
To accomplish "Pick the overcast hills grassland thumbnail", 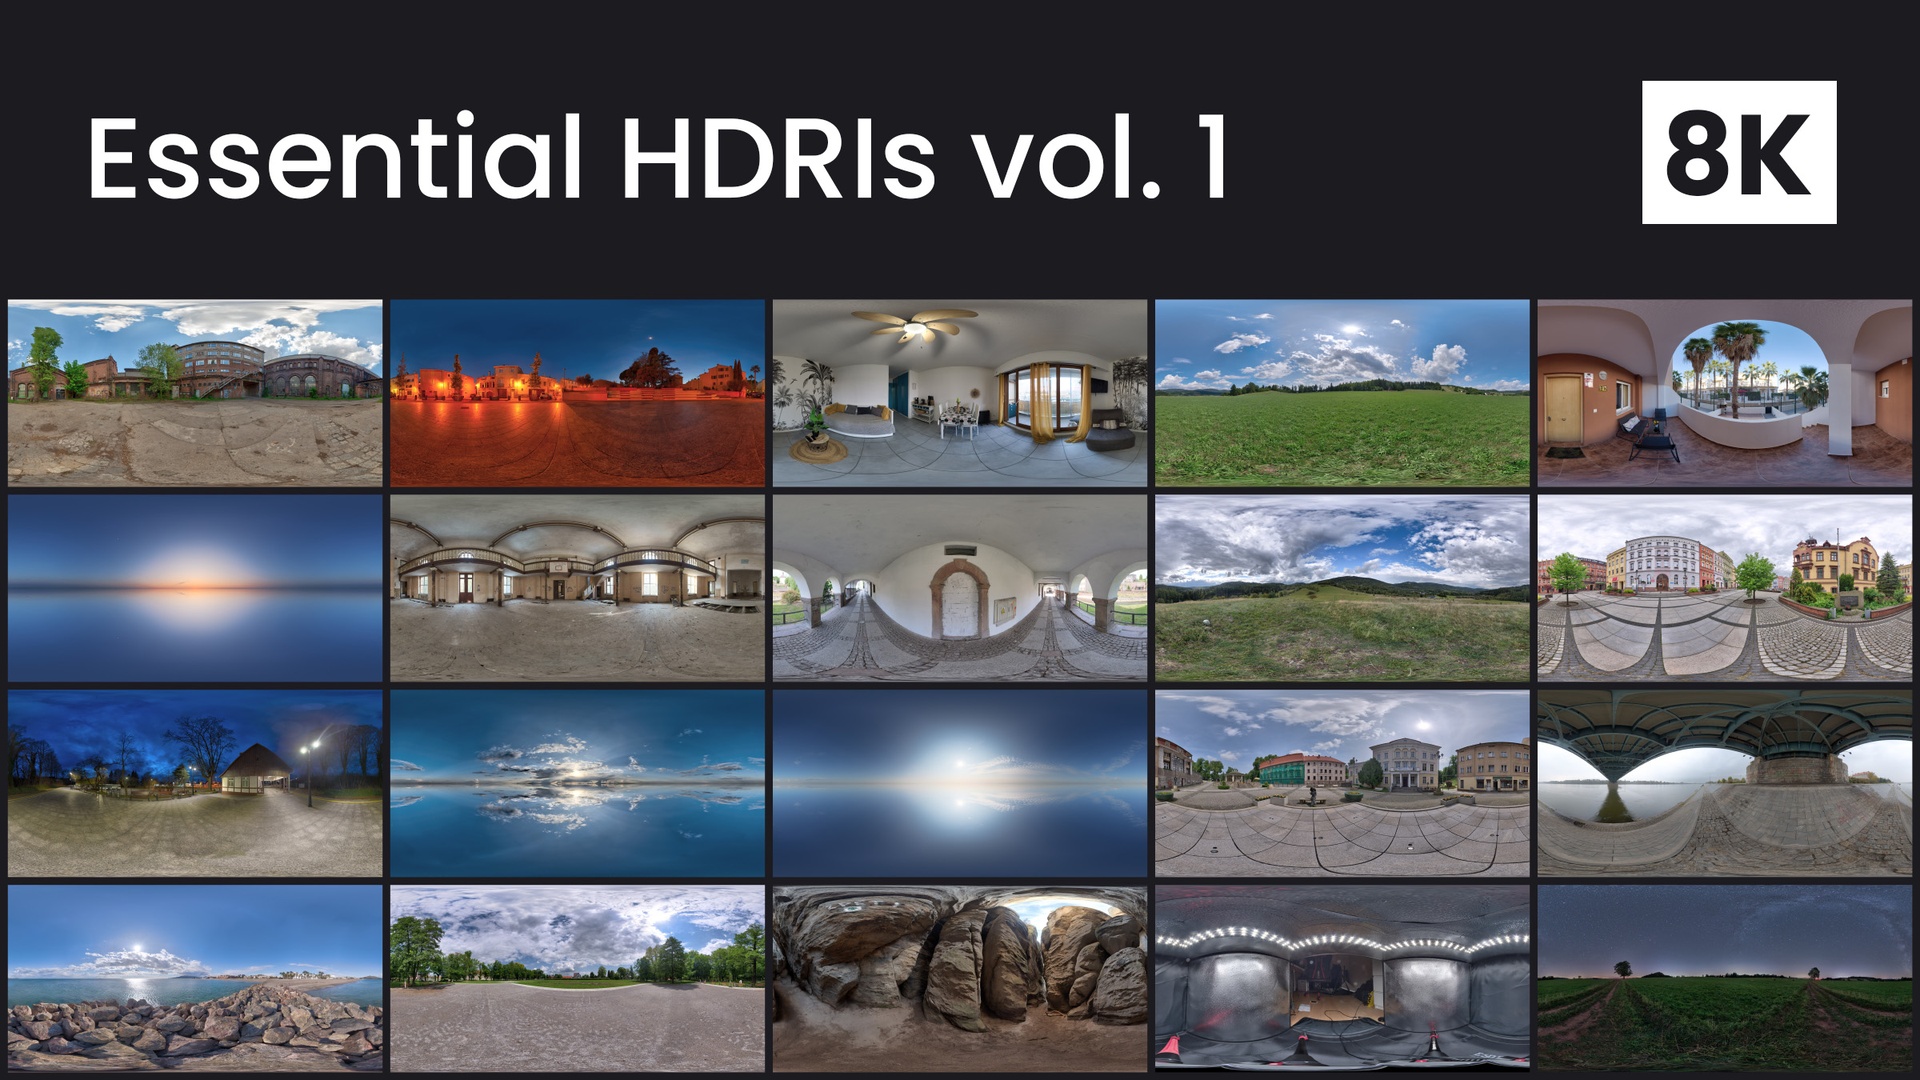I will [x=1342, y=588].
